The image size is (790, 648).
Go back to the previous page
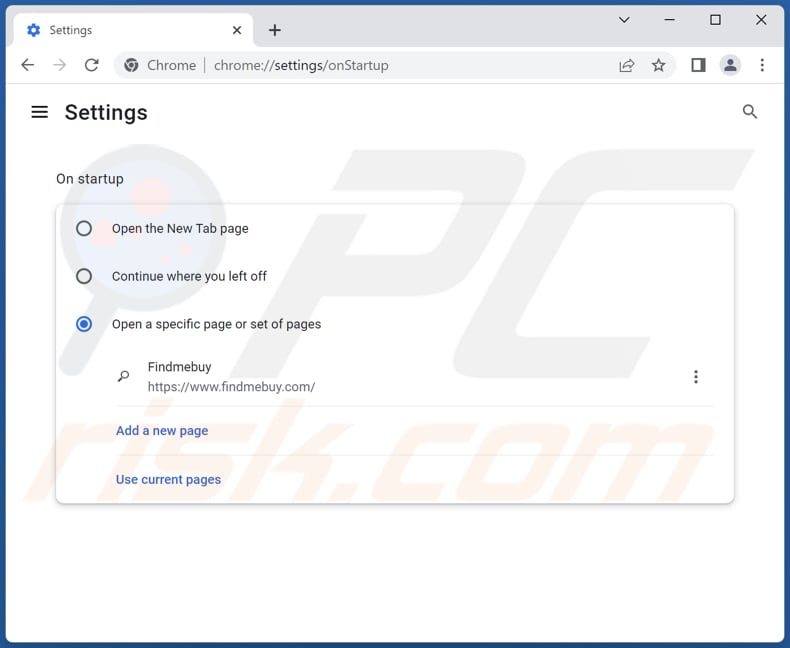28,65
